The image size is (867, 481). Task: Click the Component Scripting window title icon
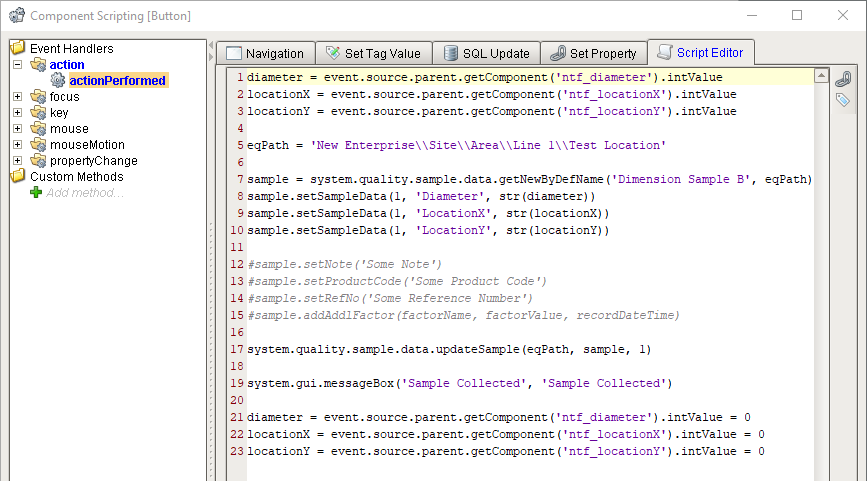(16, 16)
